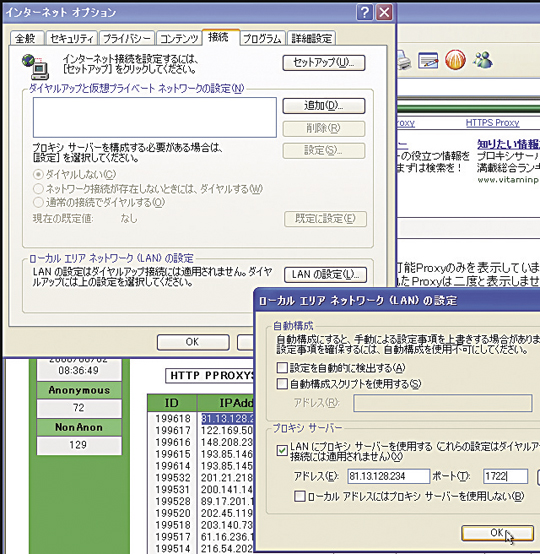
Task: Click the anonymous count value 72
Action: (79, 408)
